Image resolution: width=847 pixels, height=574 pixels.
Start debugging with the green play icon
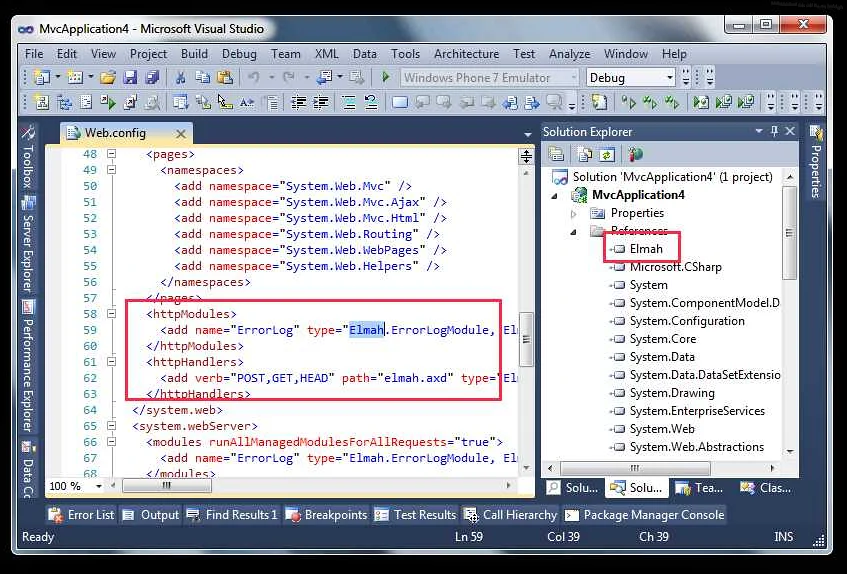click(386, 77)
